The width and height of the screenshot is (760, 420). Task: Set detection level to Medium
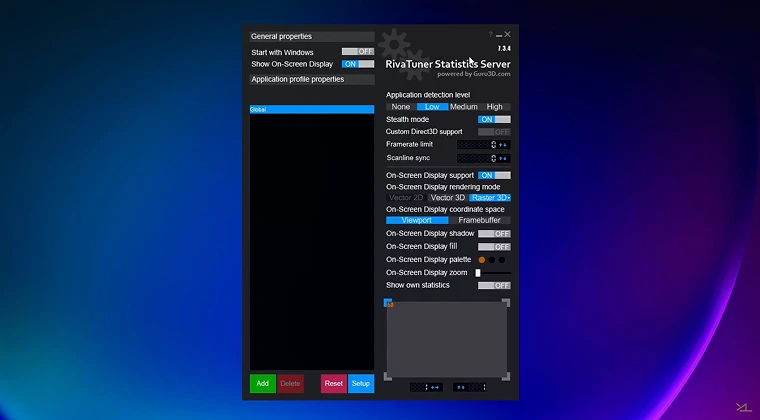click(x=463, y=107)
